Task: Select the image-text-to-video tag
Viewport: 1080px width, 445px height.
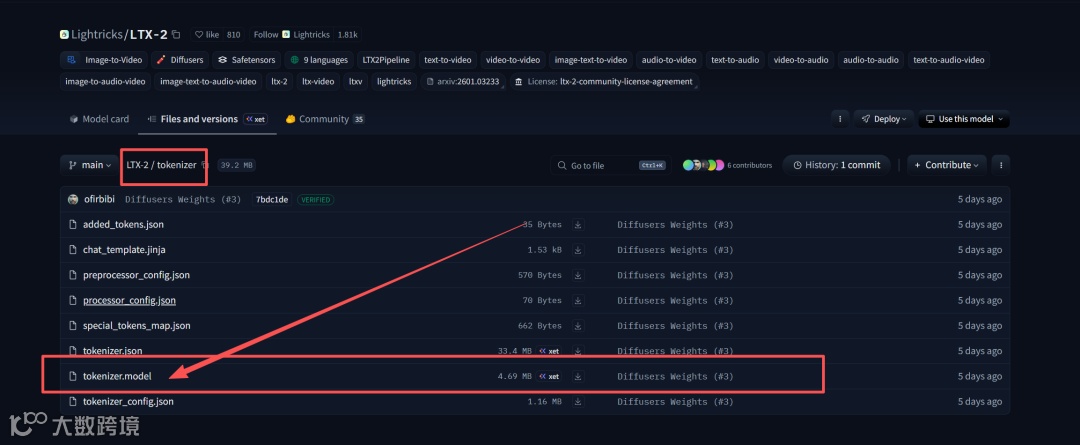Action: coord(591,60)
